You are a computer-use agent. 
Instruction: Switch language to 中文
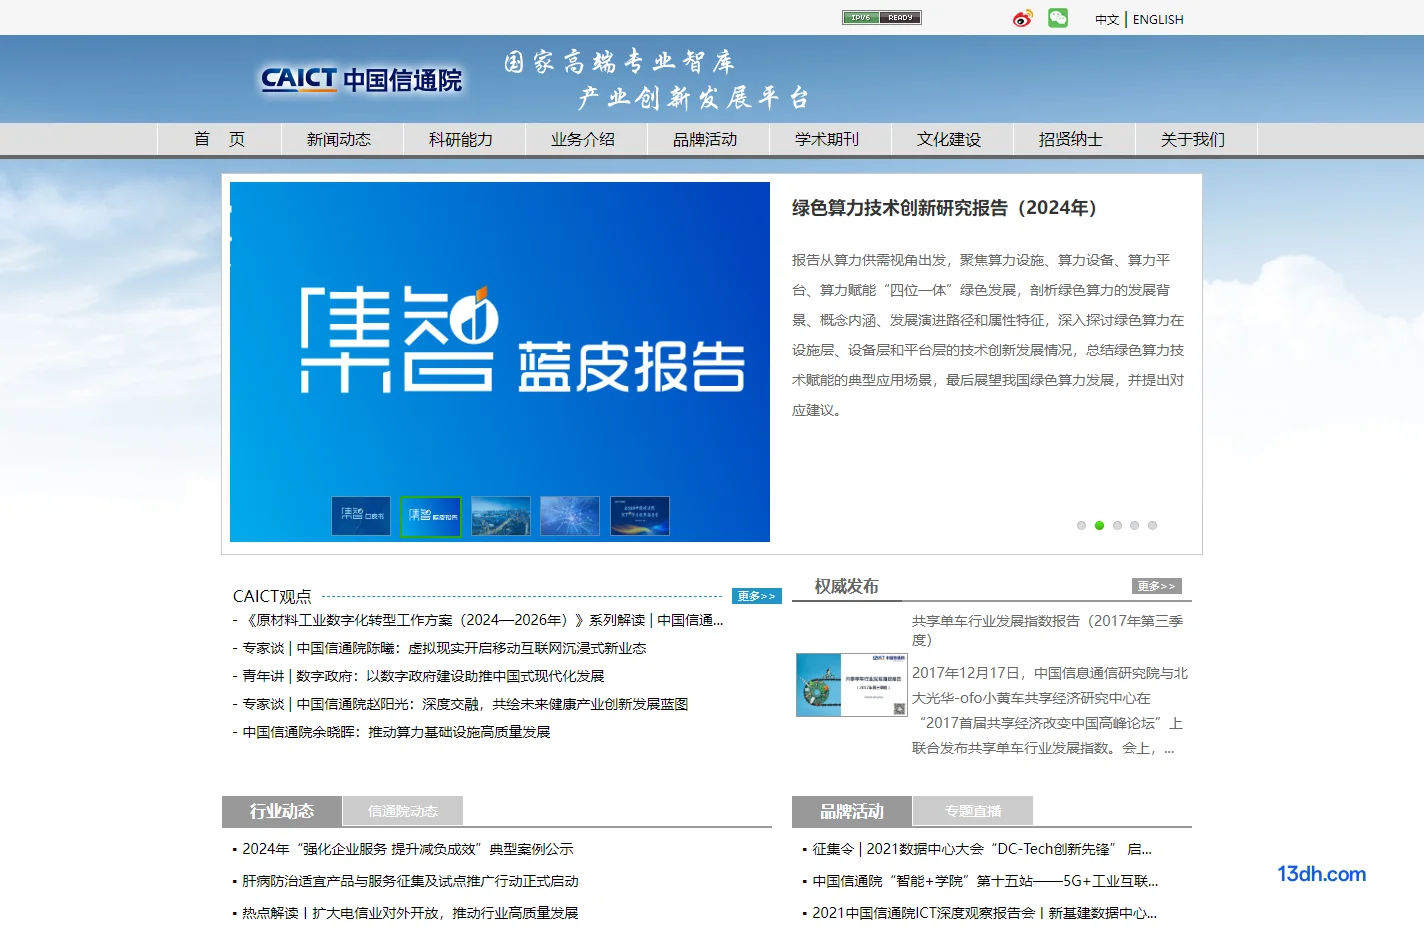[1107, 19]
